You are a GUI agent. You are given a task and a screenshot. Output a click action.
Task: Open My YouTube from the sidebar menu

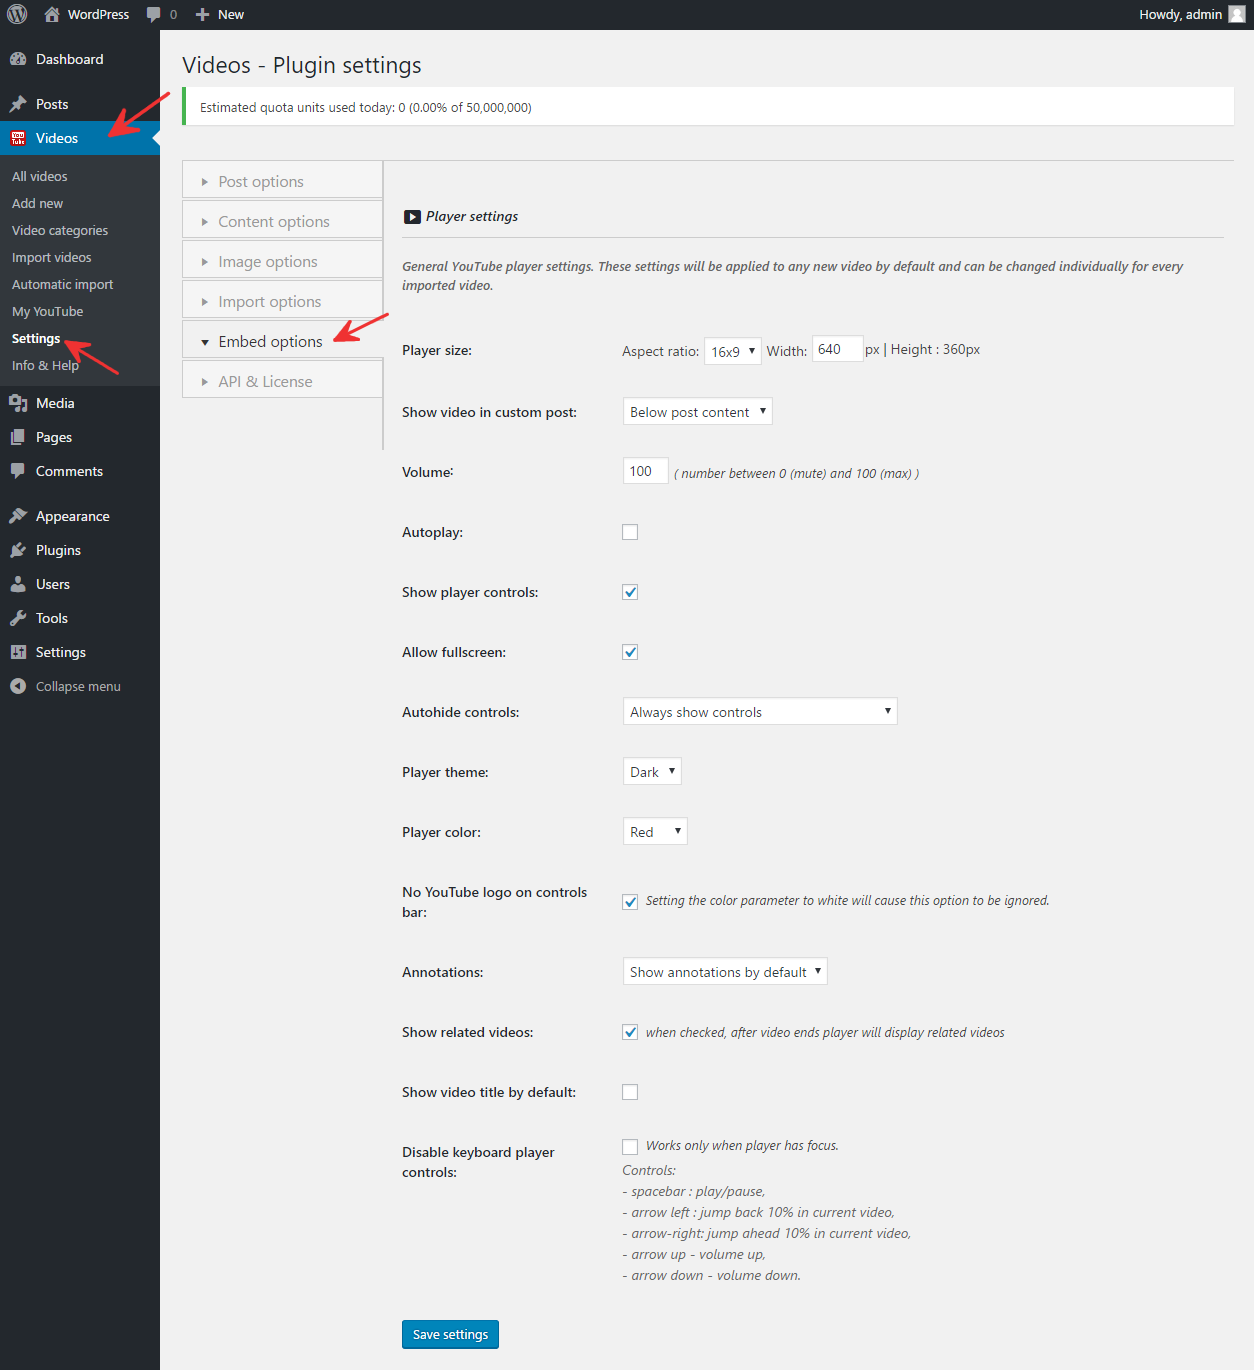pos(47,311)
